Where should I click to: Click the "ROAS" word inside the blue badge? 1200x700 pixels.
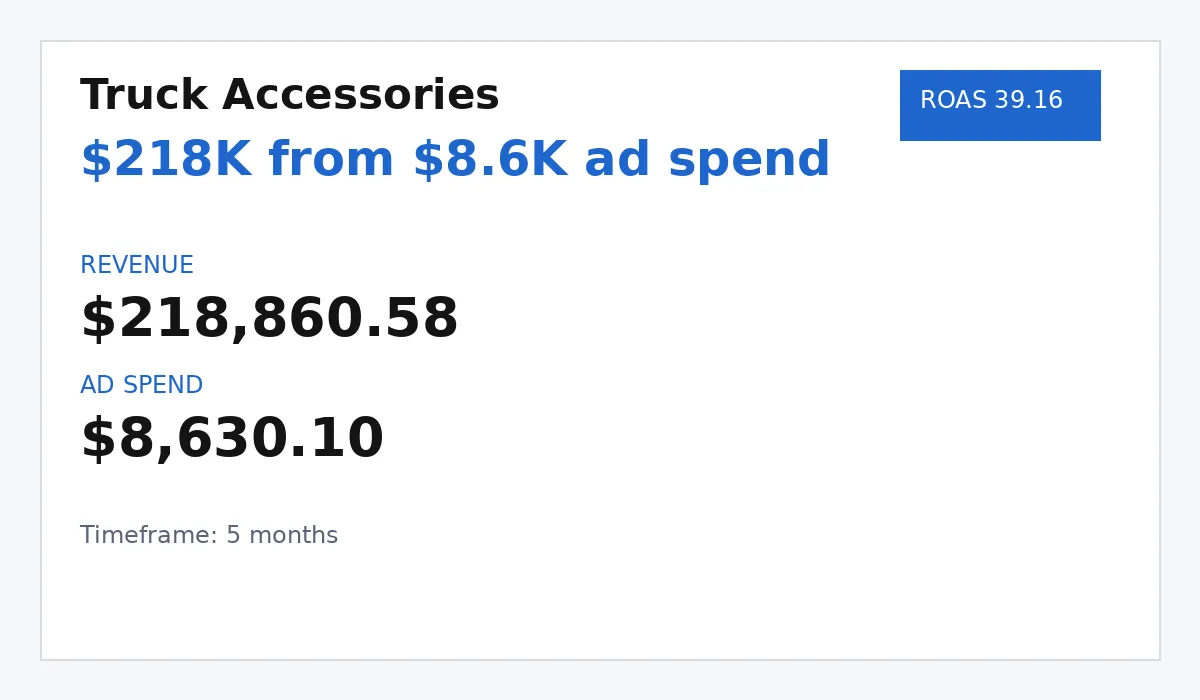pyautogui.click(x=953, y=101)
